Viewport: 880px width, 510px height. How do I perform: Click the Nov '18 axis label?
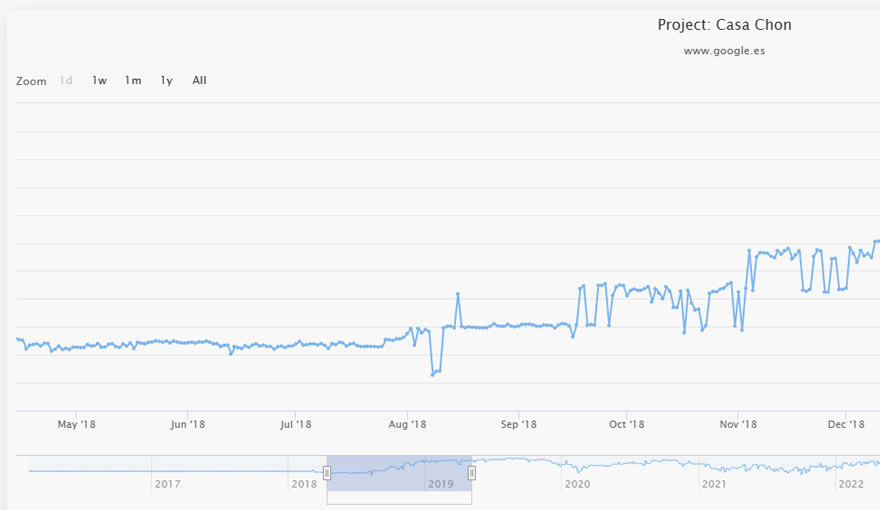click(x=737, y=425)
